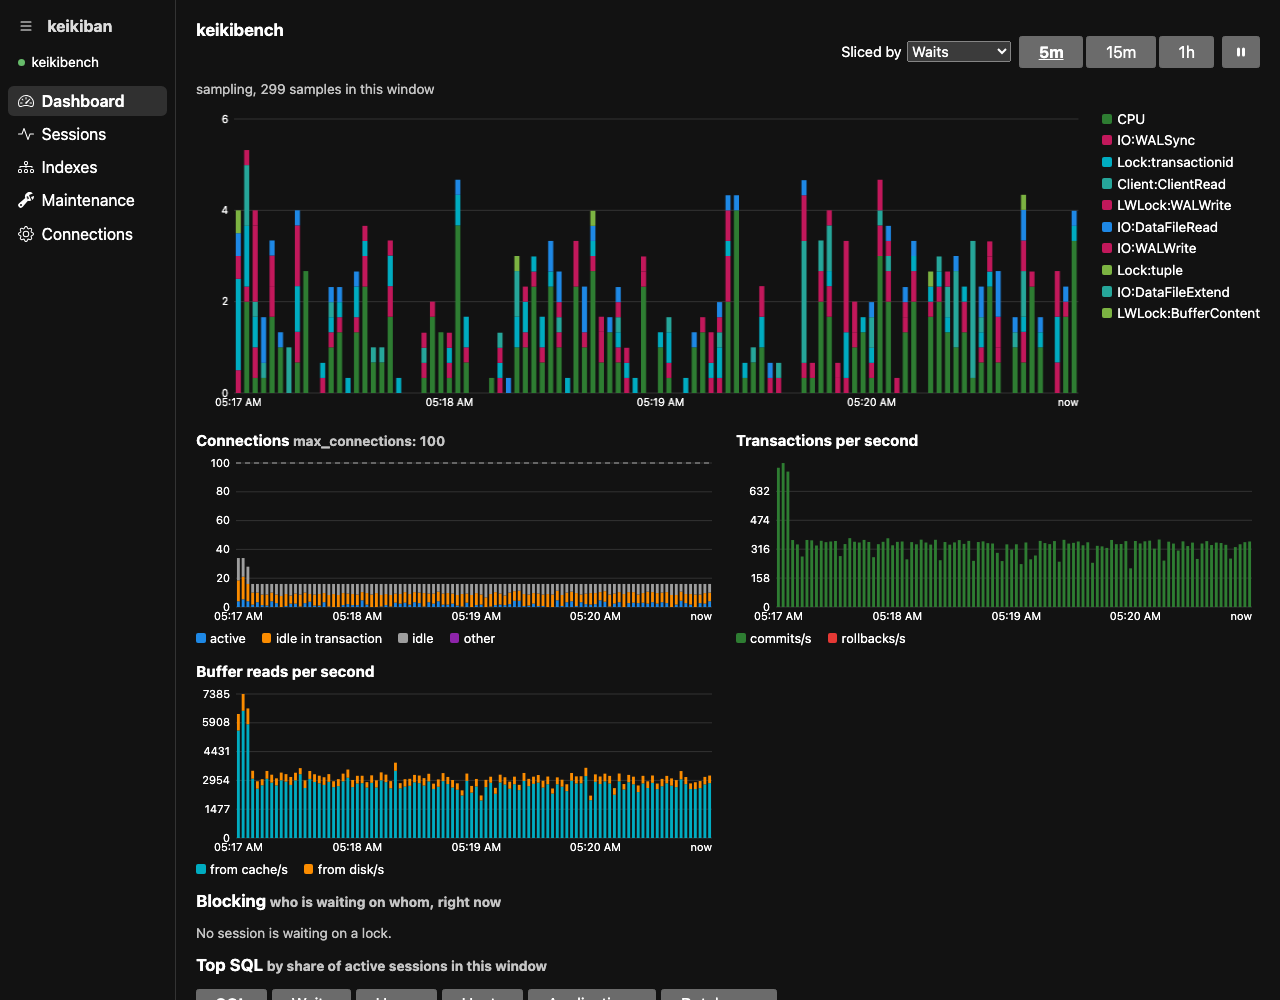The image size is (1280, 1000).
Task: Click 'max_connections: 100' text
Action: [369, 441]
